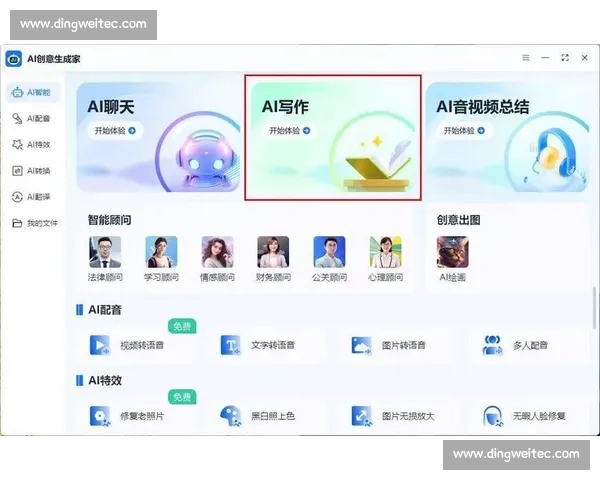Viewport: 600px width, 480px height.
Task: Open the 文字转语音 tool icon
Action: pyautogui.click(x=231, y=345)
